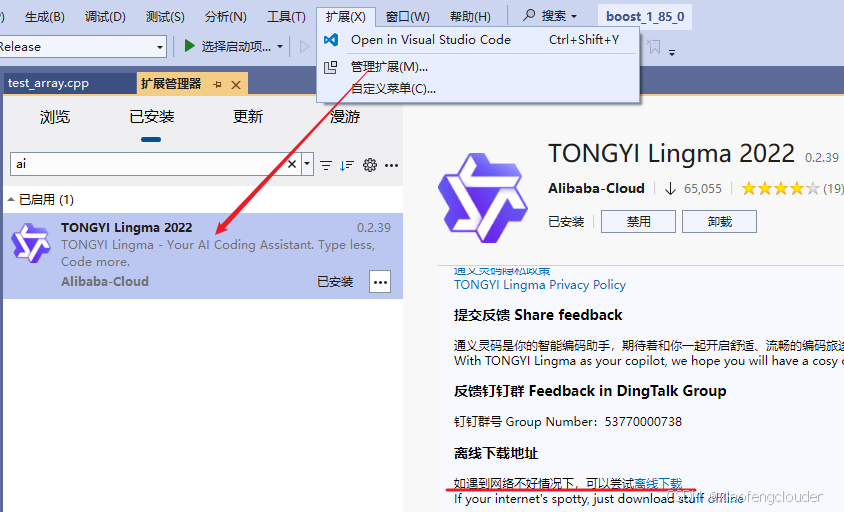Viewport: 844px width, 512px height.
Task: Select Open in Visual Studio Code menu entry
Action: (477, 40)
